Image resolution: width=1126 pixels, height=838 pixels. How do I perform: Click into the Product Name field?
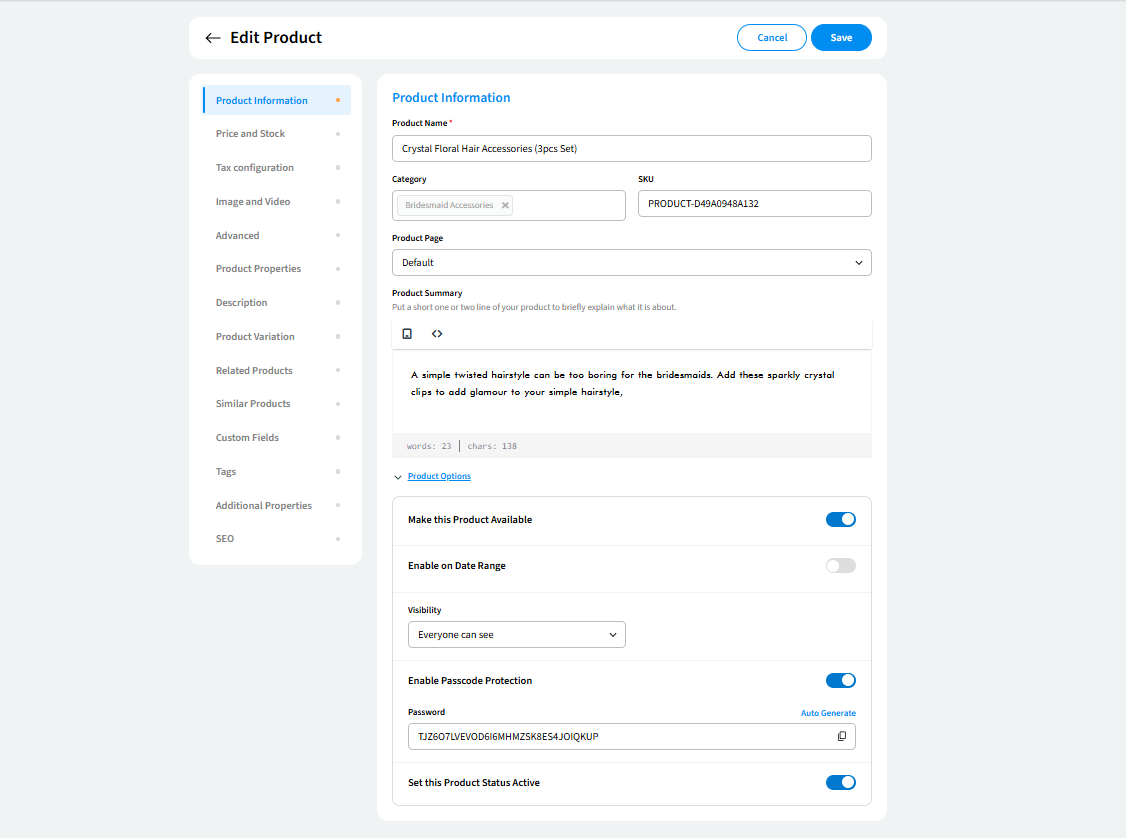click(x=631, y=149)
